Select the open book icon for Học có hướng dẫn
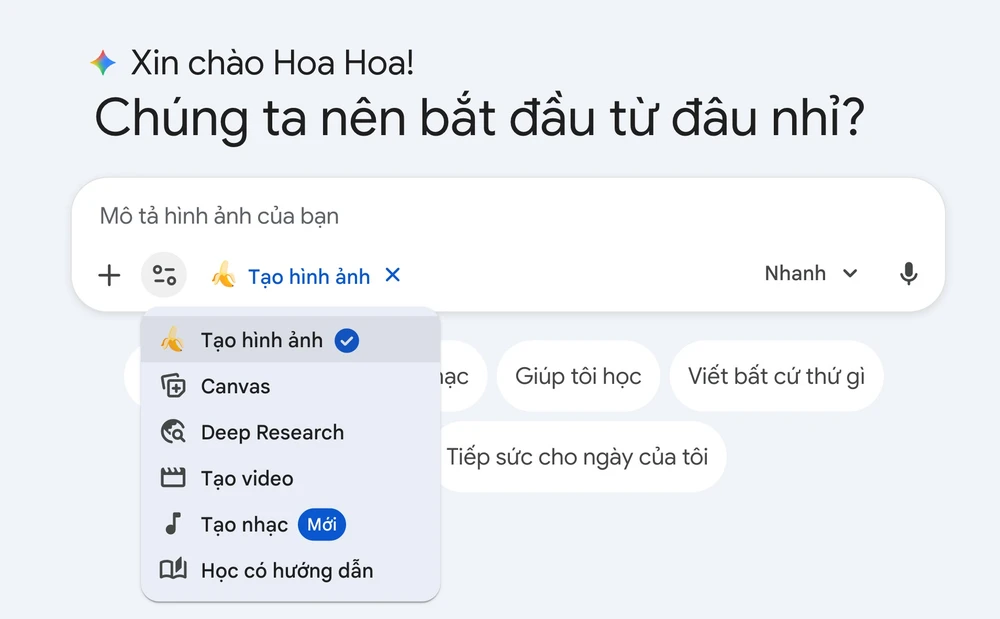 (x=174, y=570)
